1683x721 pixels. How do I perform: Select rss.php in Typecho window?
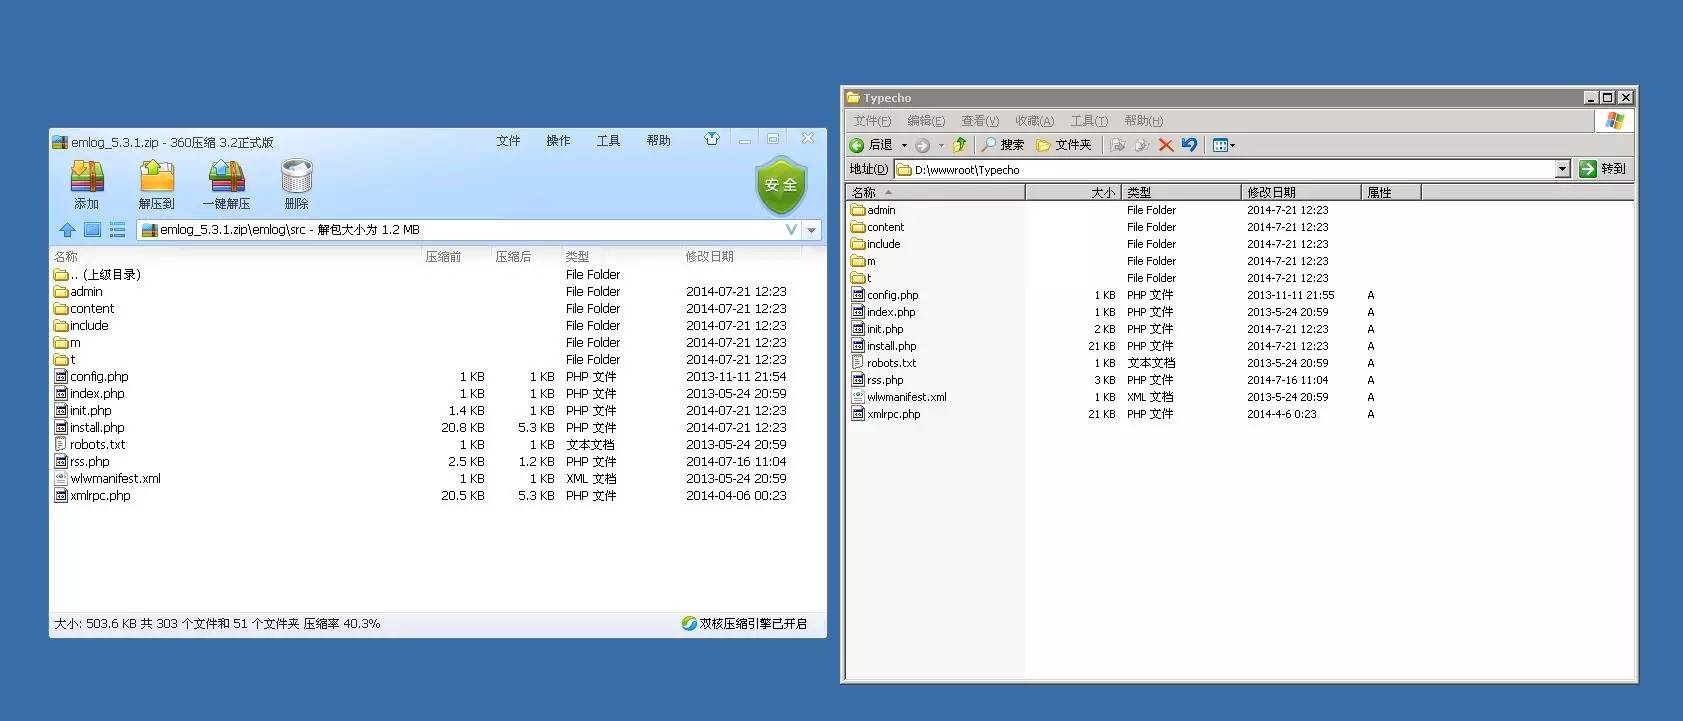click(x=878, y=380)
